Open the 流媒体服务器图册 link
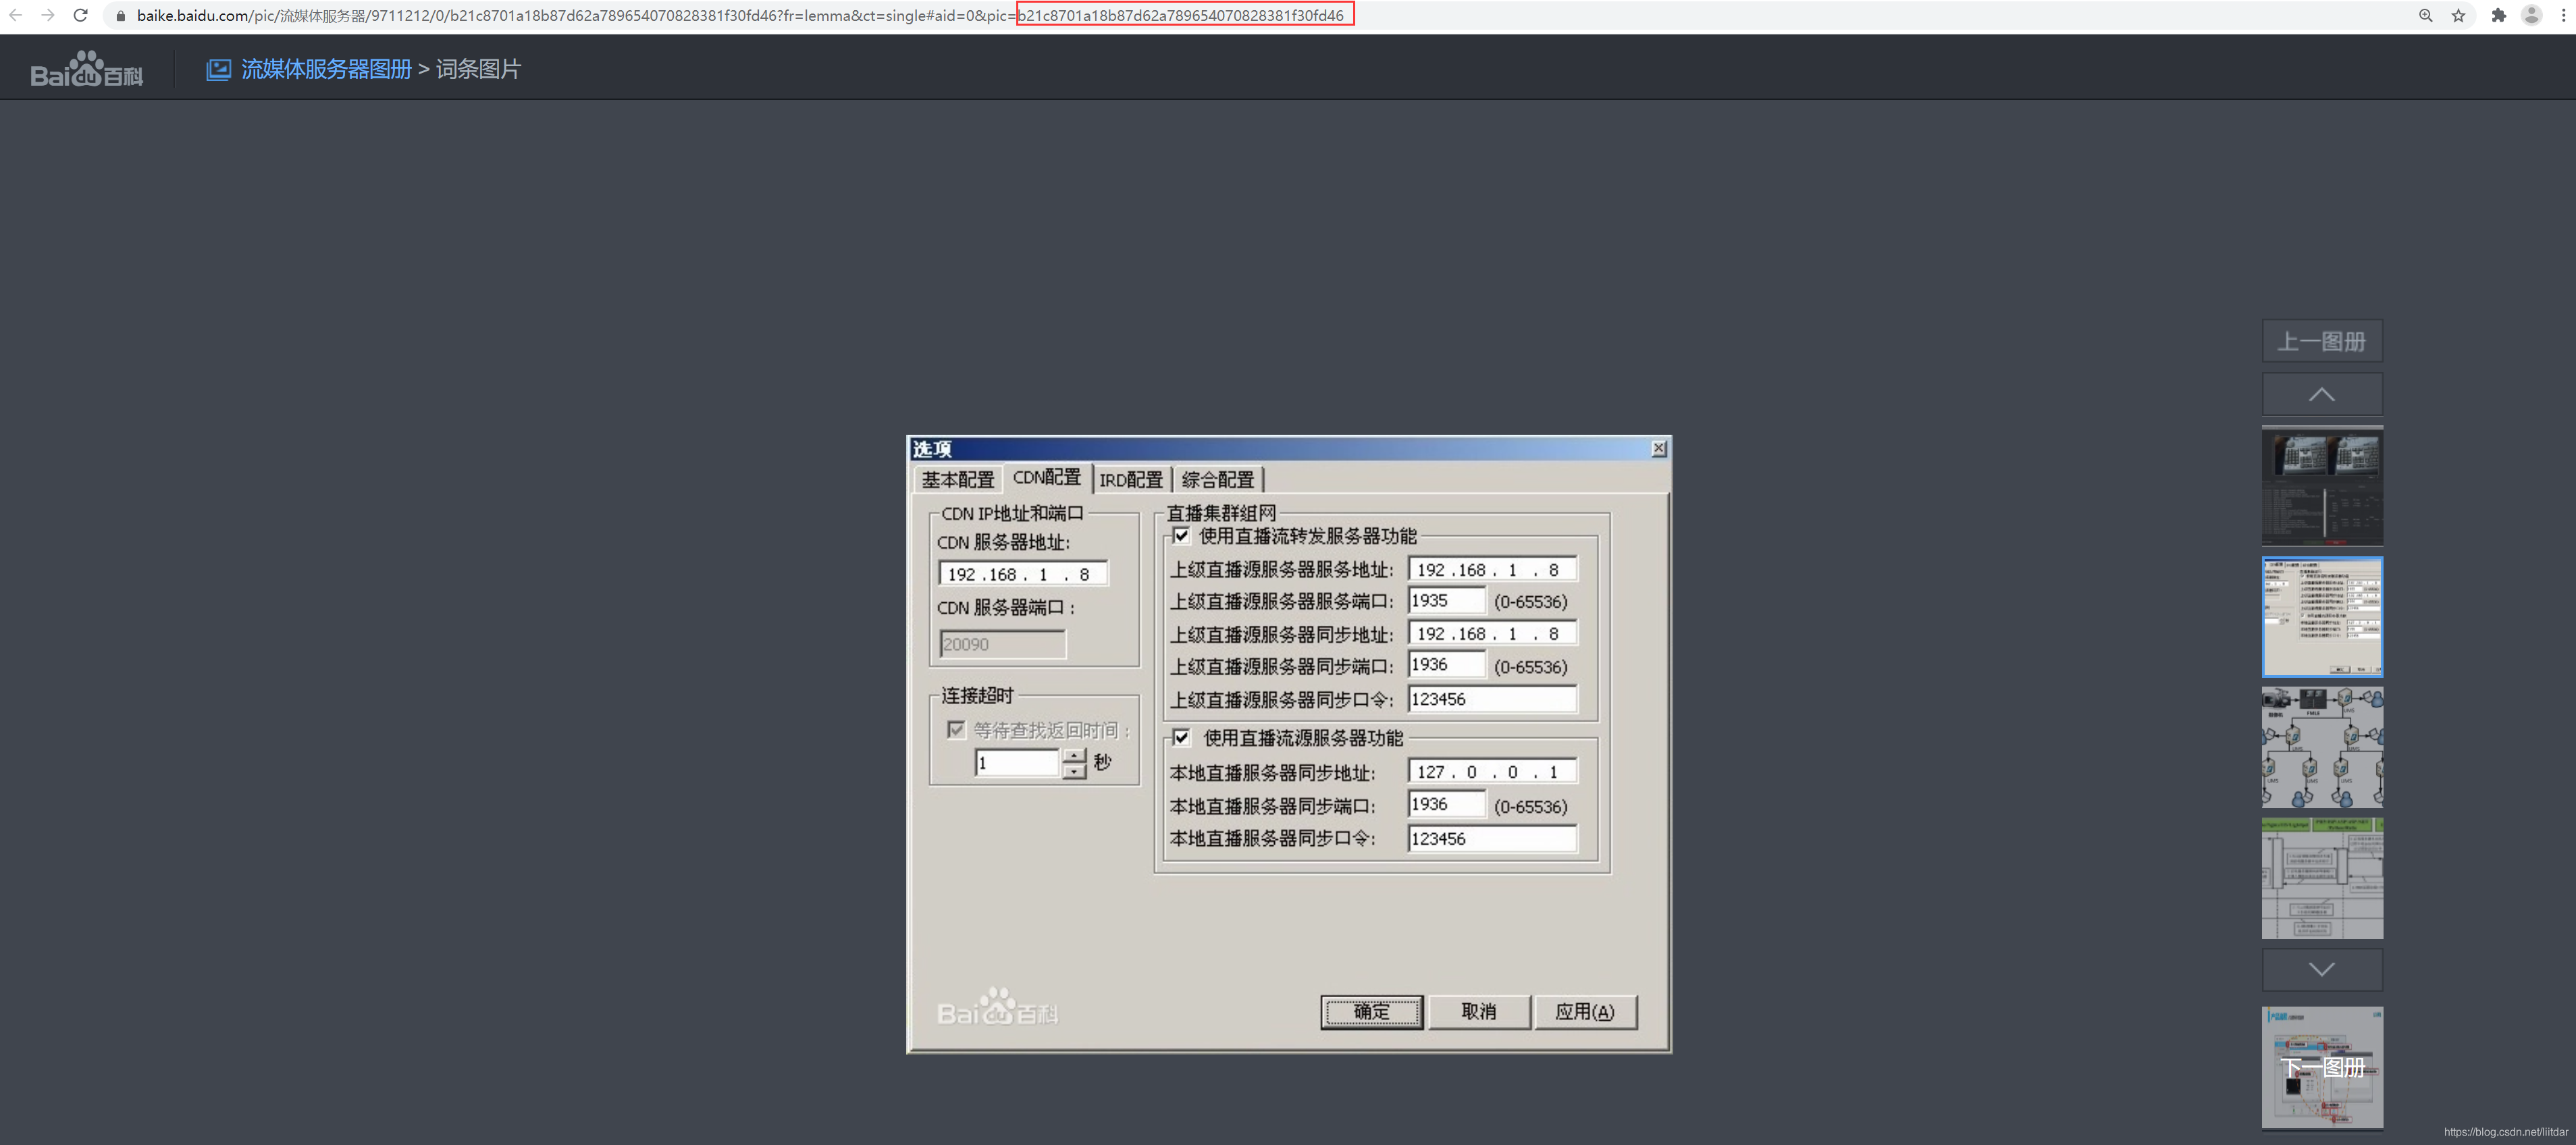This screenshot has width=2576, height=1145. point(326,69)
